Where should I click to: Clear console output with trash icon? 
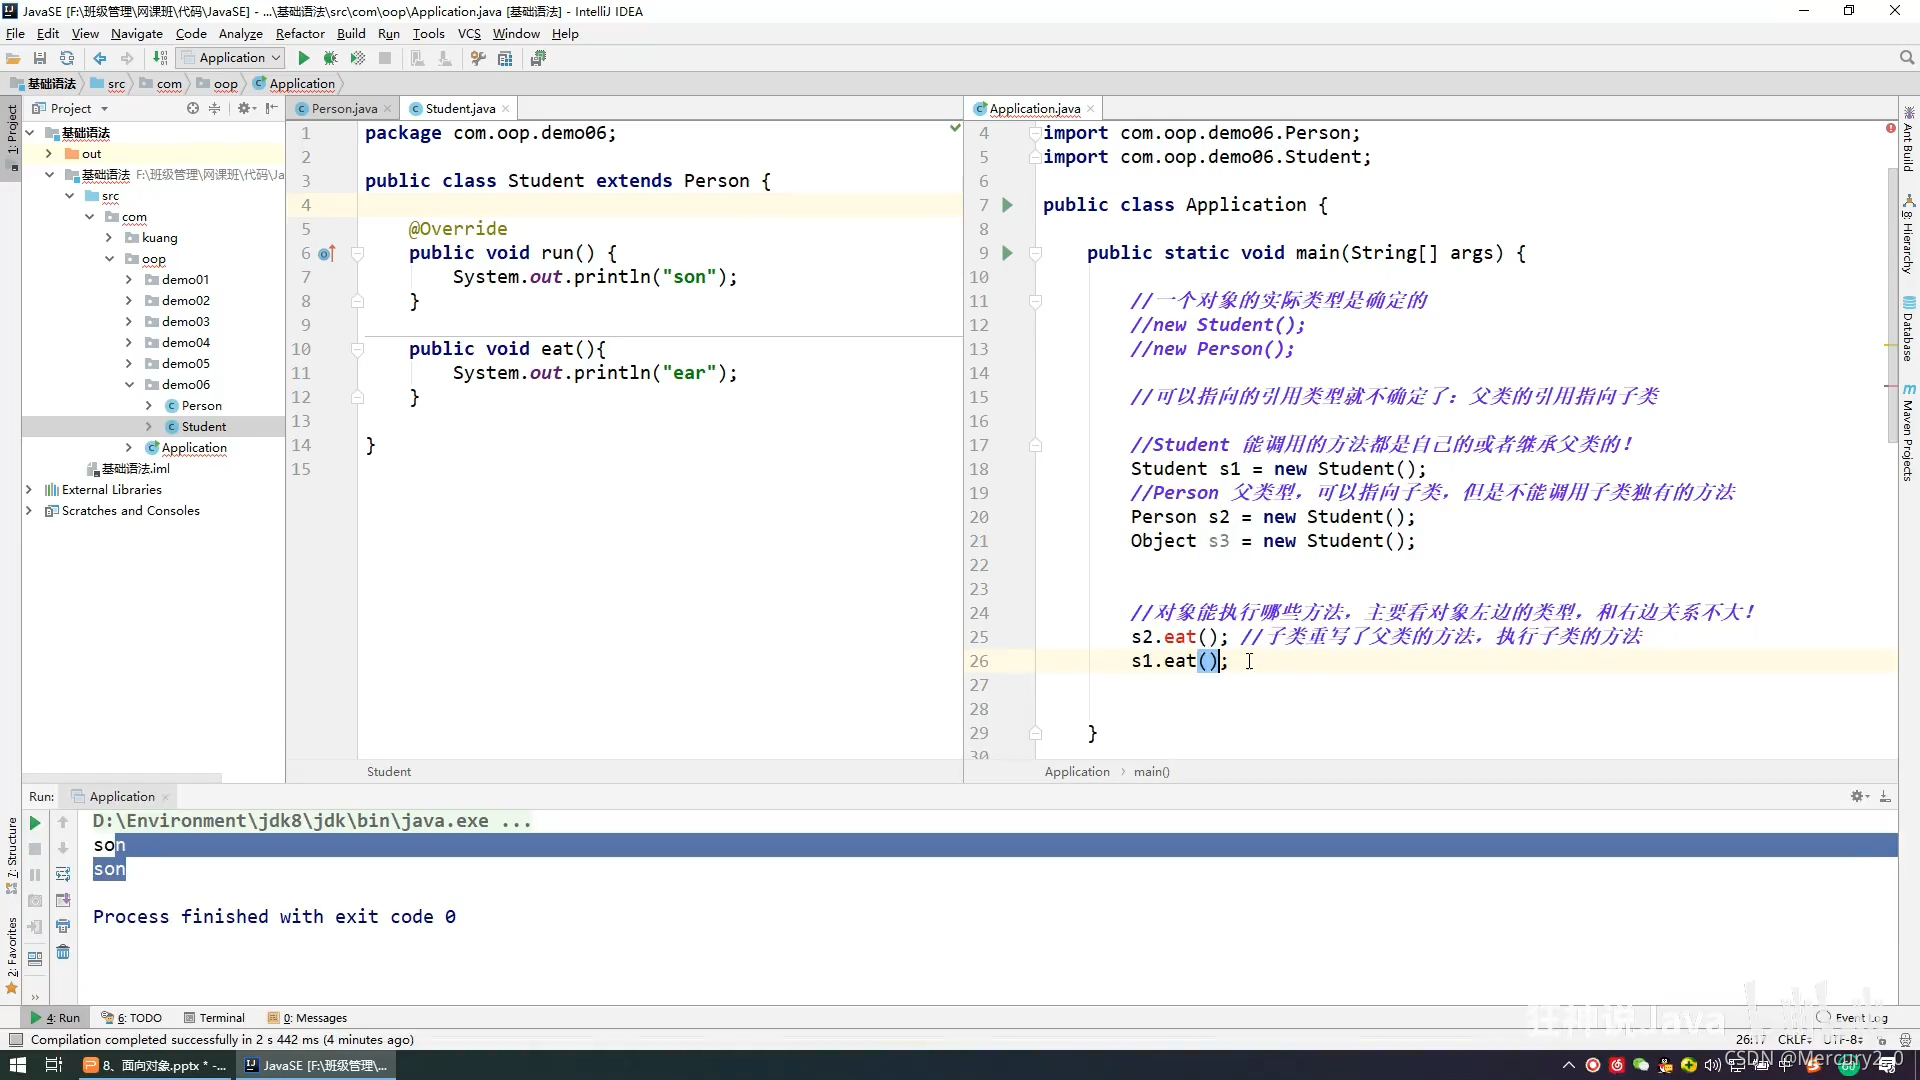63,952
